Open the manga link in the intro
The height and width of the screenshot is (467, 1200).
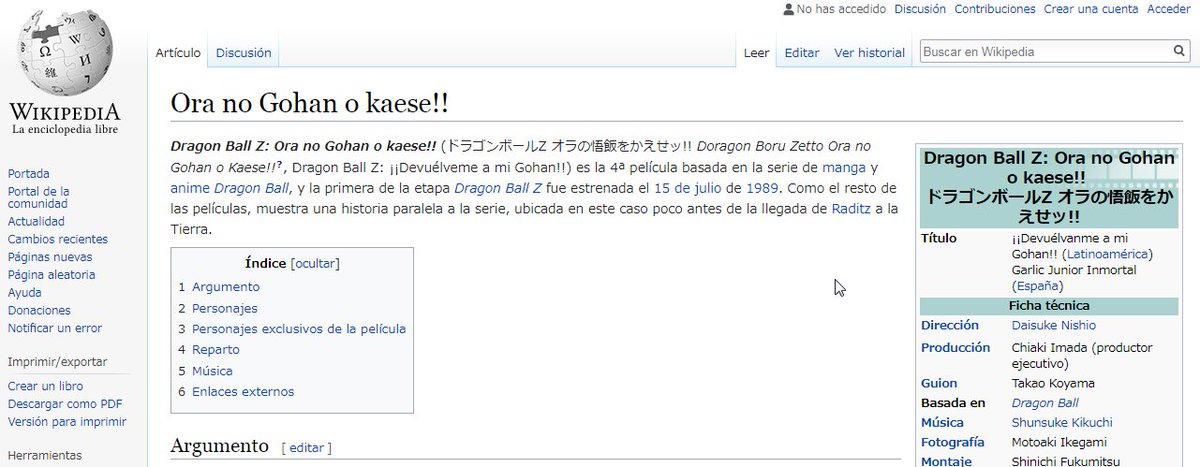pos(842,167)
